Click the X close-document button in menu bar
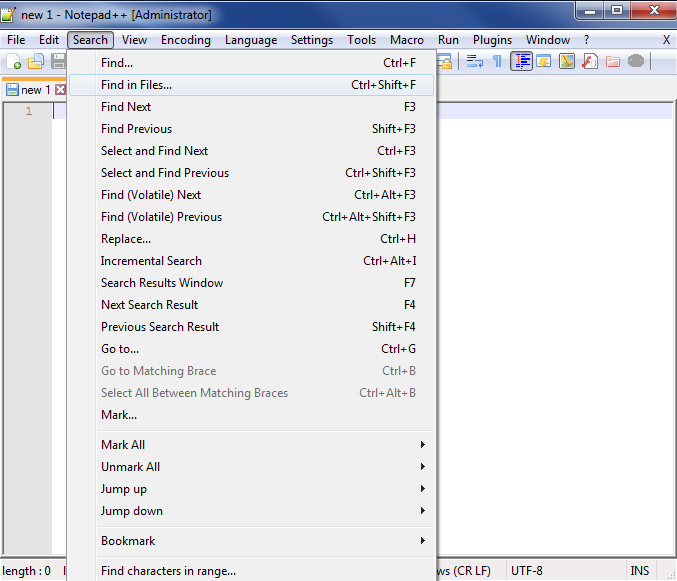The image size is (677, 581). click(x=666, y=40)
